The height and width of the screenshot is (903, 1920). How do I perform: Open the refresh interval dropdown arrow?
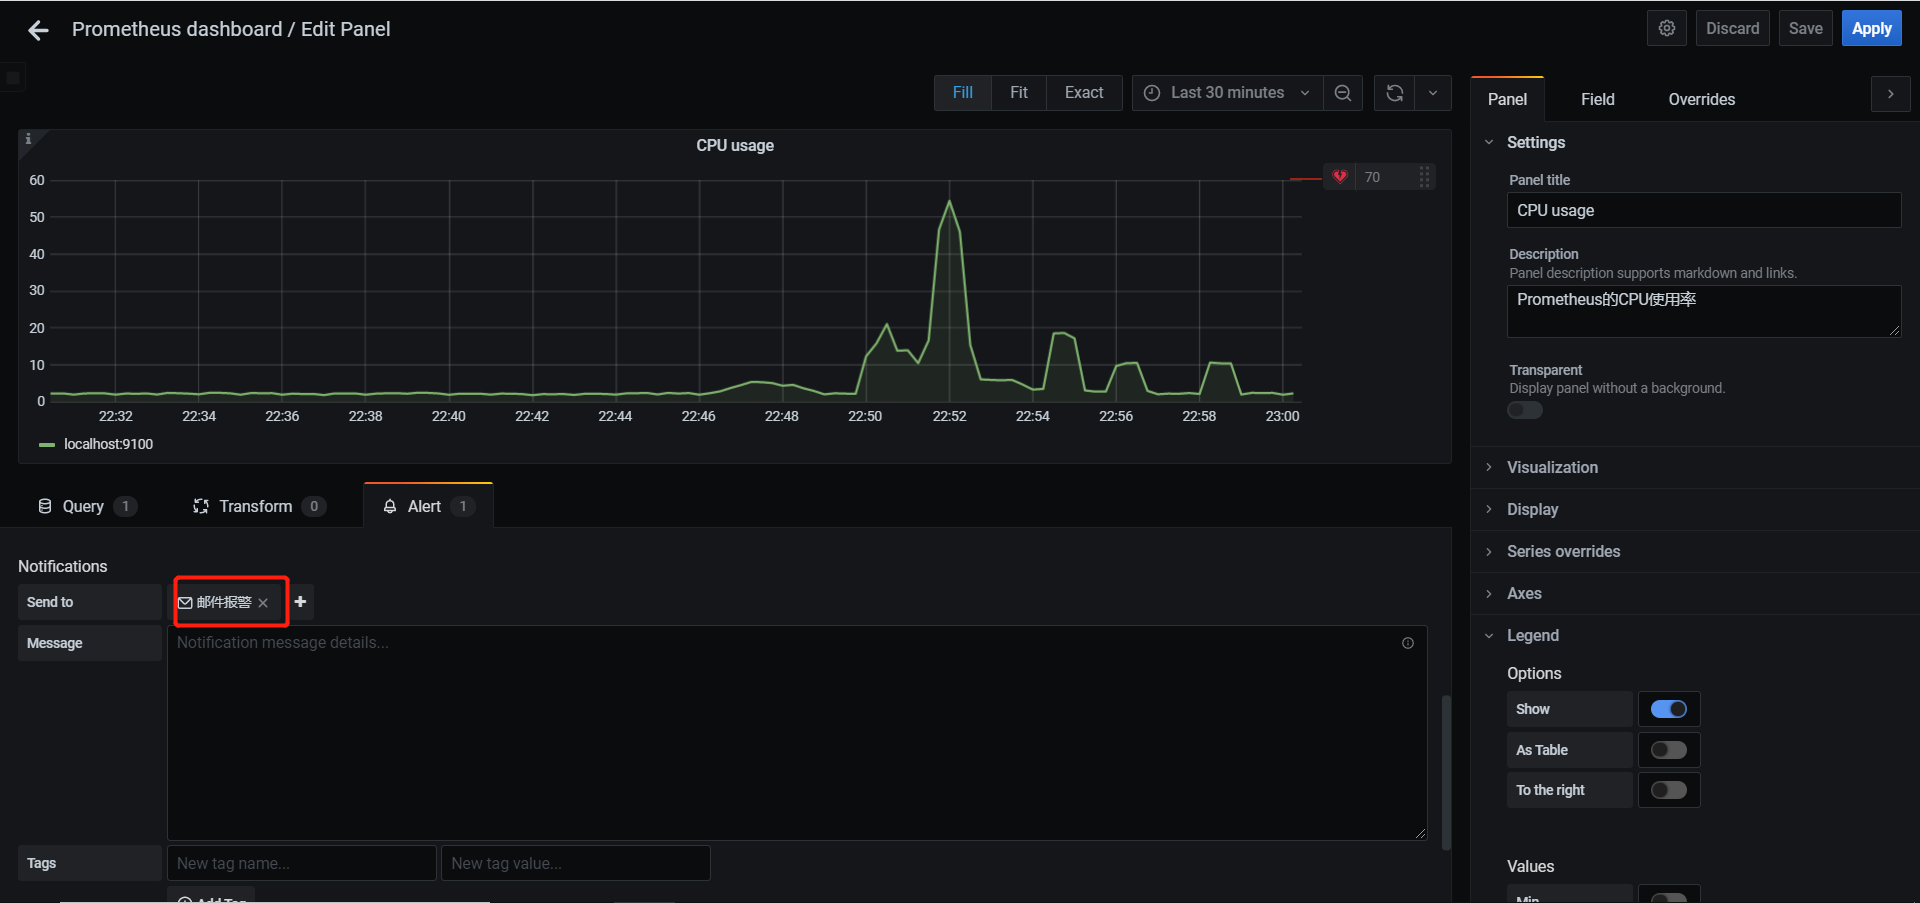point(1433,93)
